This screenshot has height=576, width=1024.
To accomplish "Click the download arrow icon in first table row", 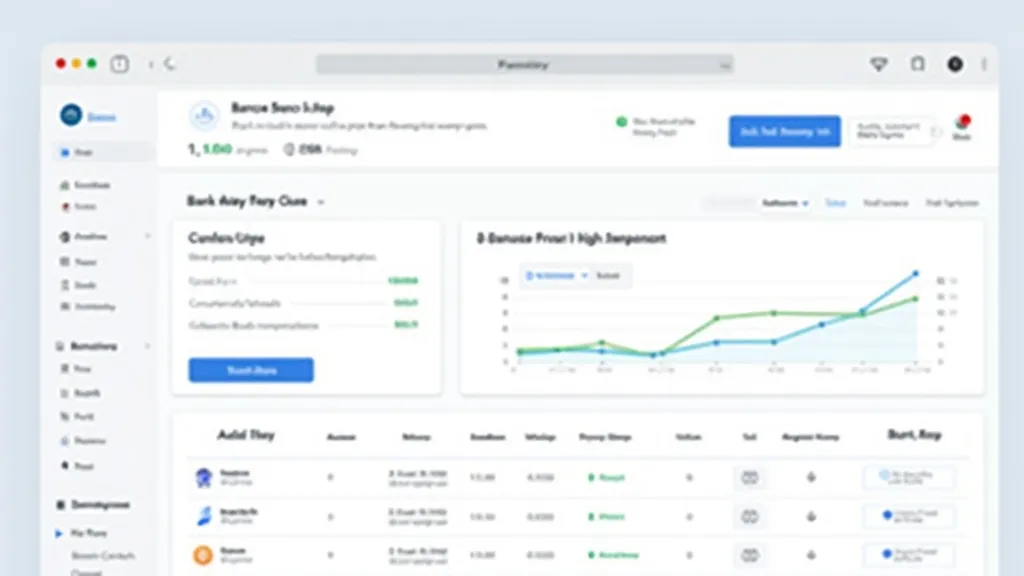I will click(x=811, y=478).
